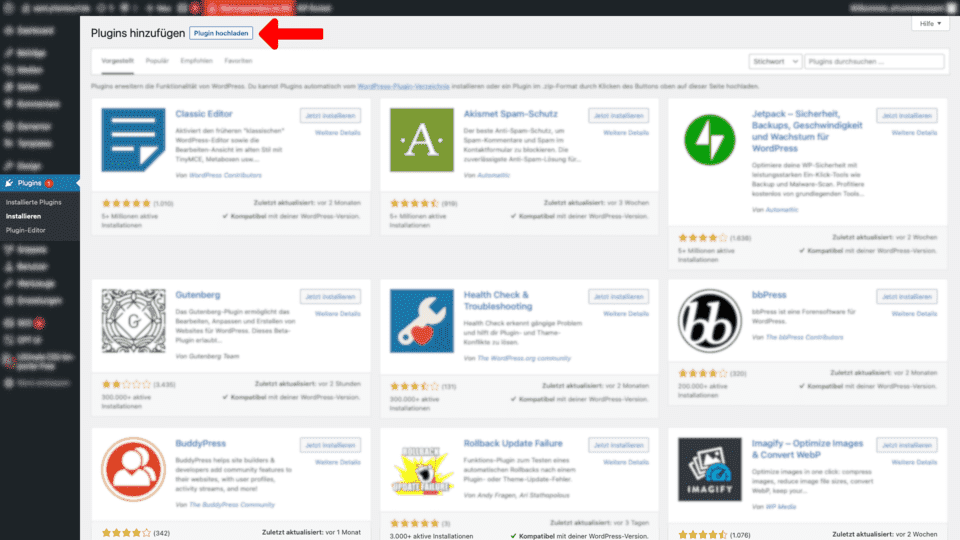Open Weitere Details for Imagify
Viewport: 960px width, 540px height.
tap(914, 462)
